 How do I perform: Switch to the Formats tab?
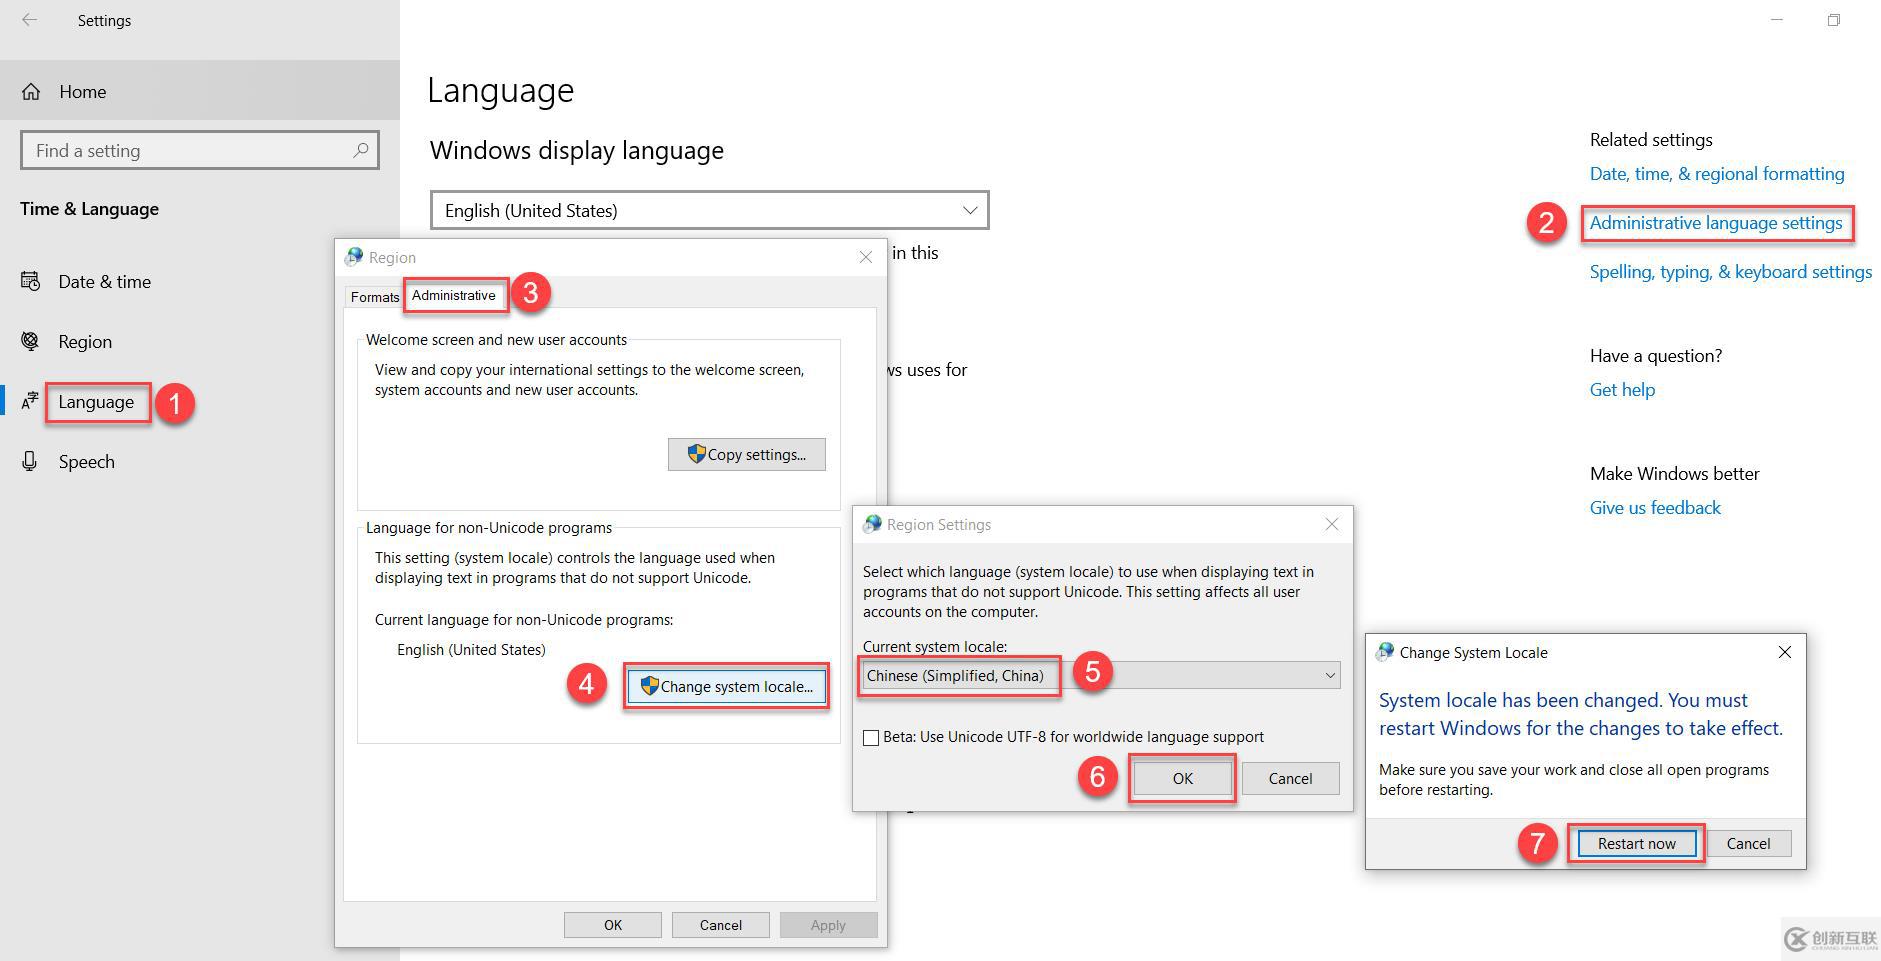click(x=375, y=297)
